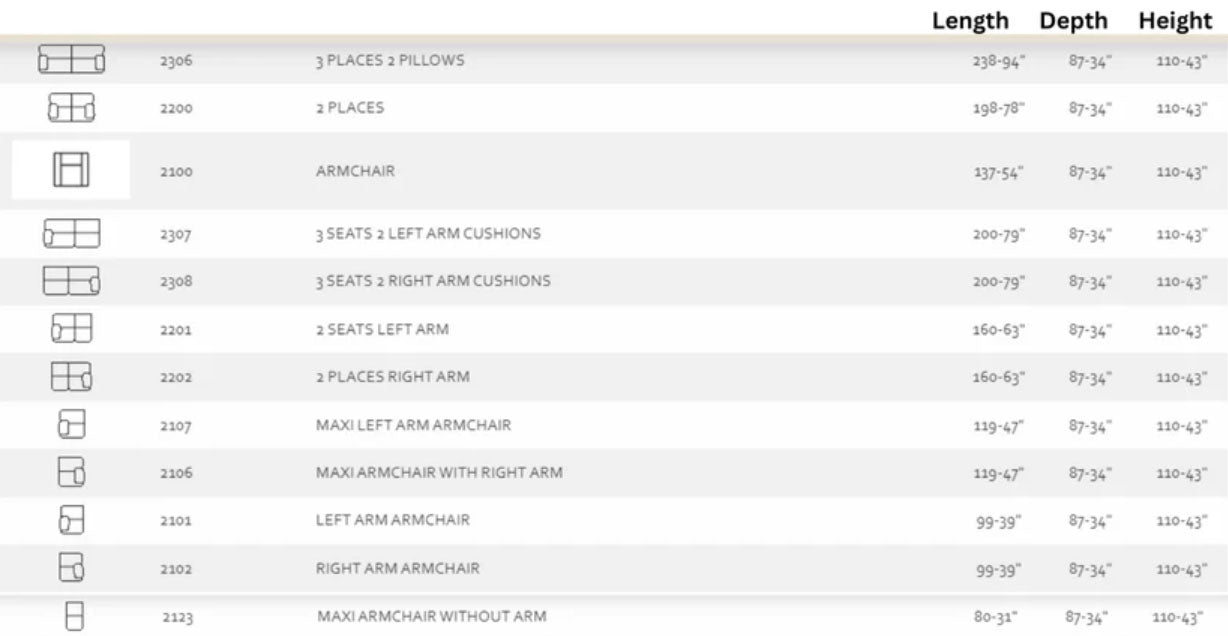Viewport: 1228px width, 636px height.
Task: Click the "3 PLACES 2 PILLOWS" product name
Action: 390,60
